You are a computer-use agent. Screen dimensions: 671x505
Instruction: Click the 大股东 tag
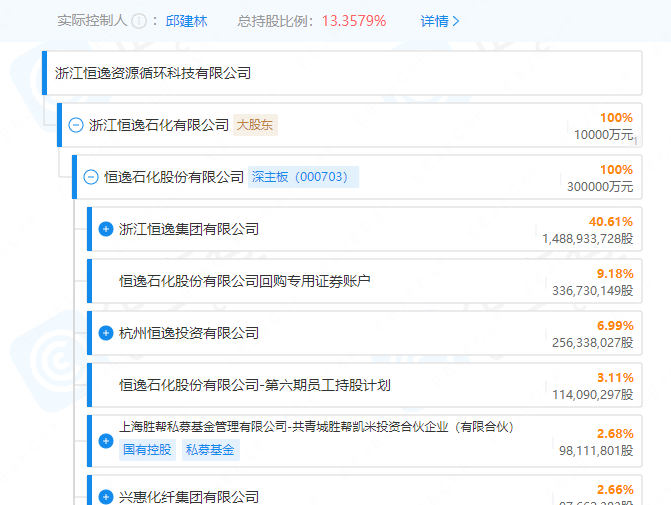pos(255,125)
